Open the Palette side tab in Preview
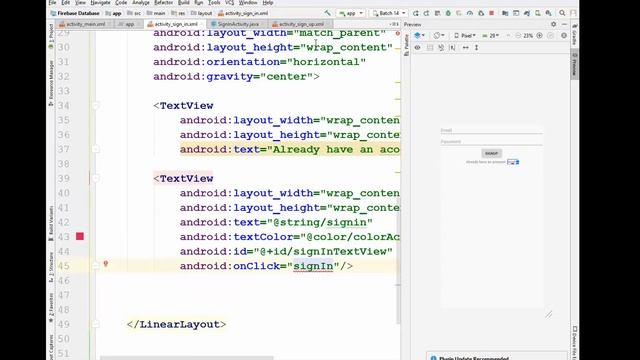 [x=407, y=45]
